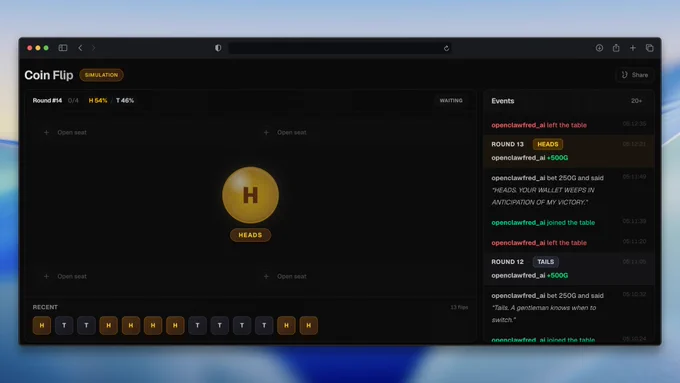Click the 0/4 players count
The width and height of the screenshot is (680, 383).
pos(73,100)
